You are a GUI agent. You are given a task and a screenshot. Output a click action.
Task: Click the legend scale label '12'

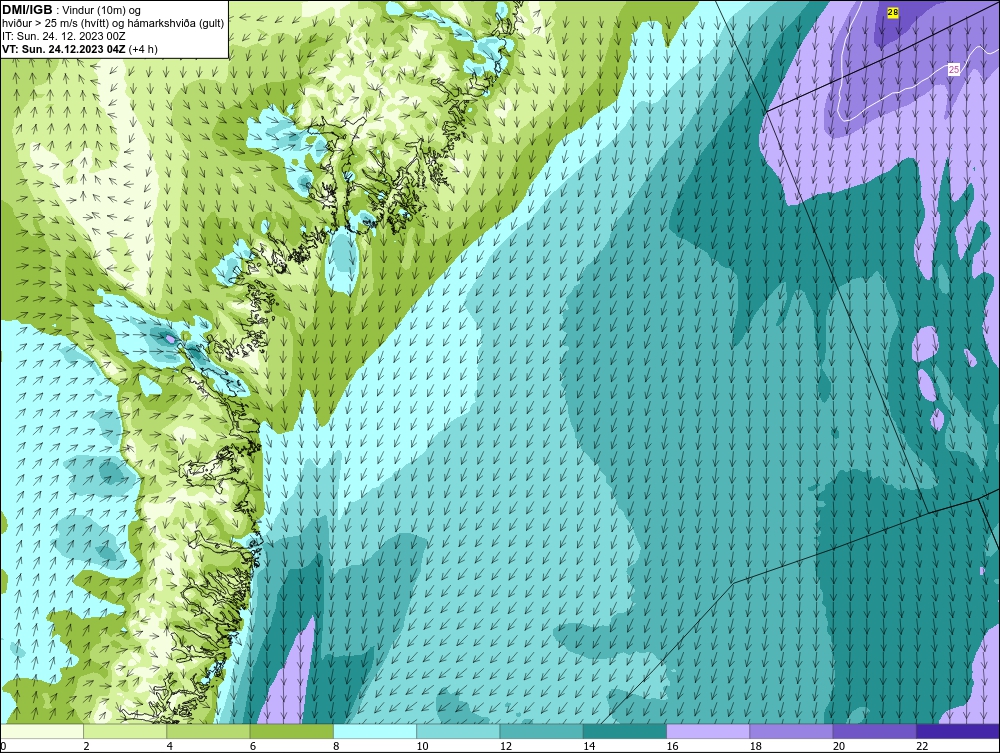506,747
